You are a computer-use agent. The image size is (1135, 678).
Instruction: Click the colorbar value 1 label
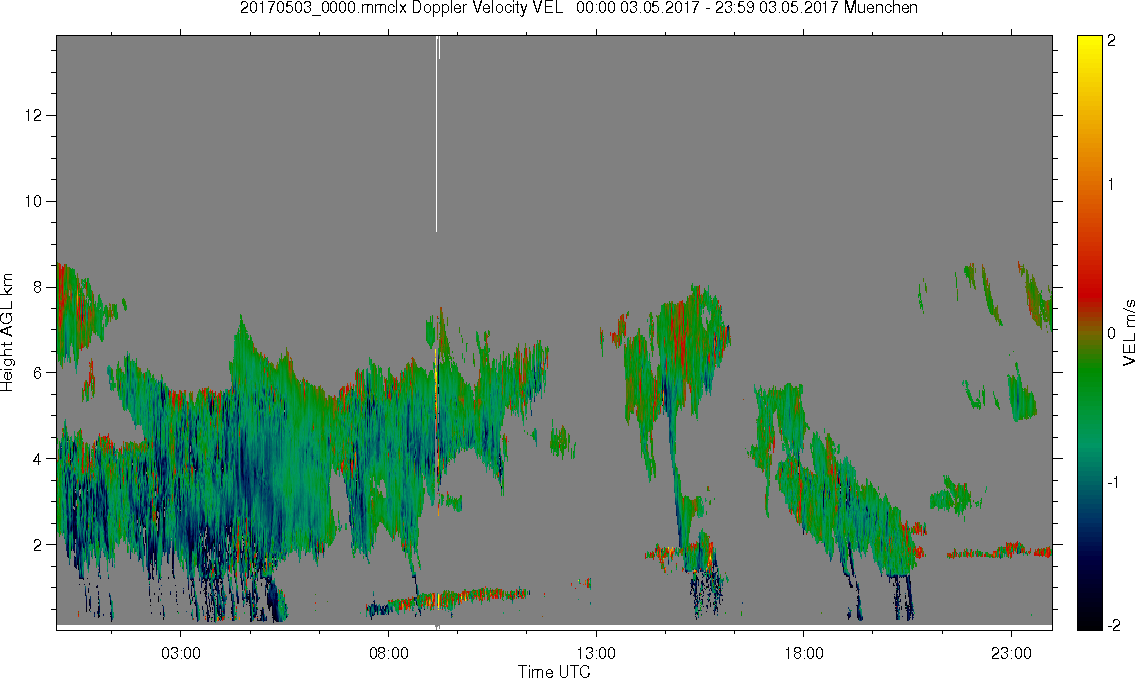1111,185
